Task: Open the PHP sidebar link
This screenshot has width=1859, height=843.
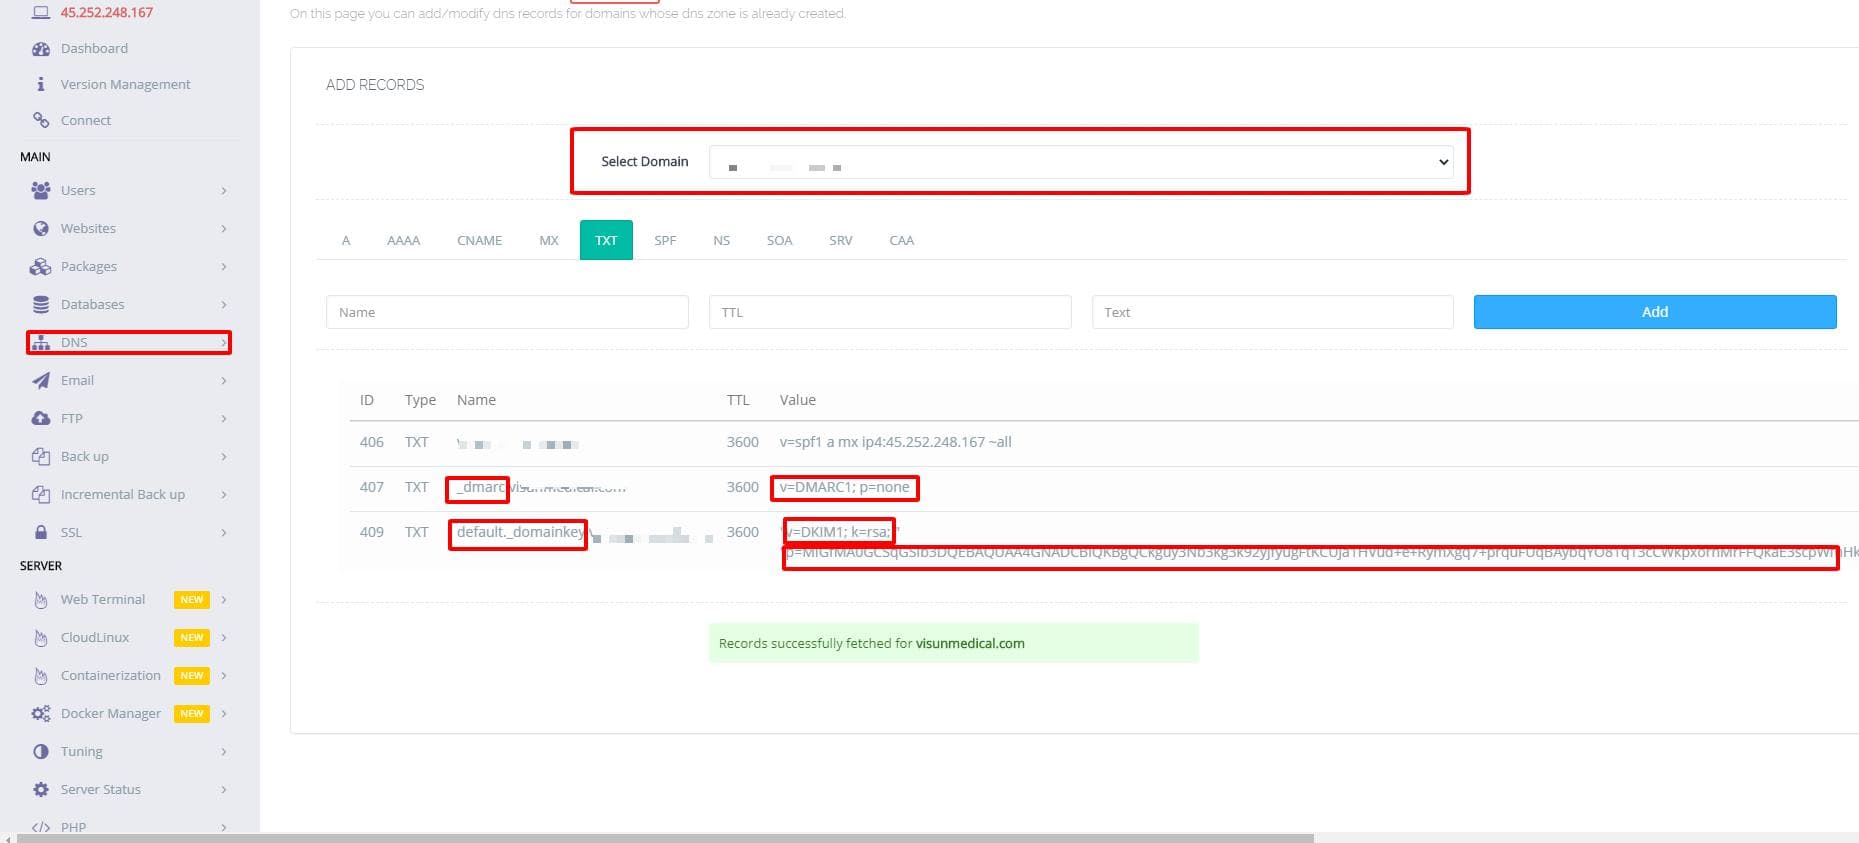Action: click(x=73, y=827)
